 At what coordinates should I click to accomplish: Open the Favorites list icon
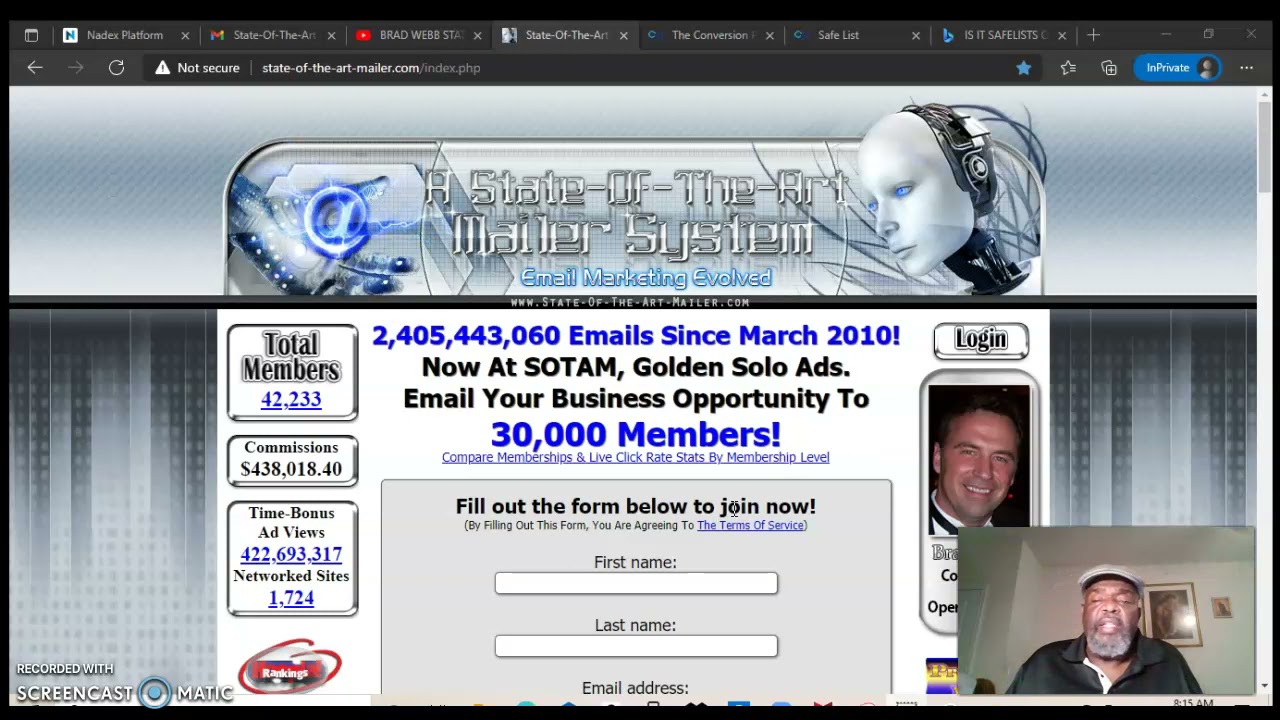1068,67
